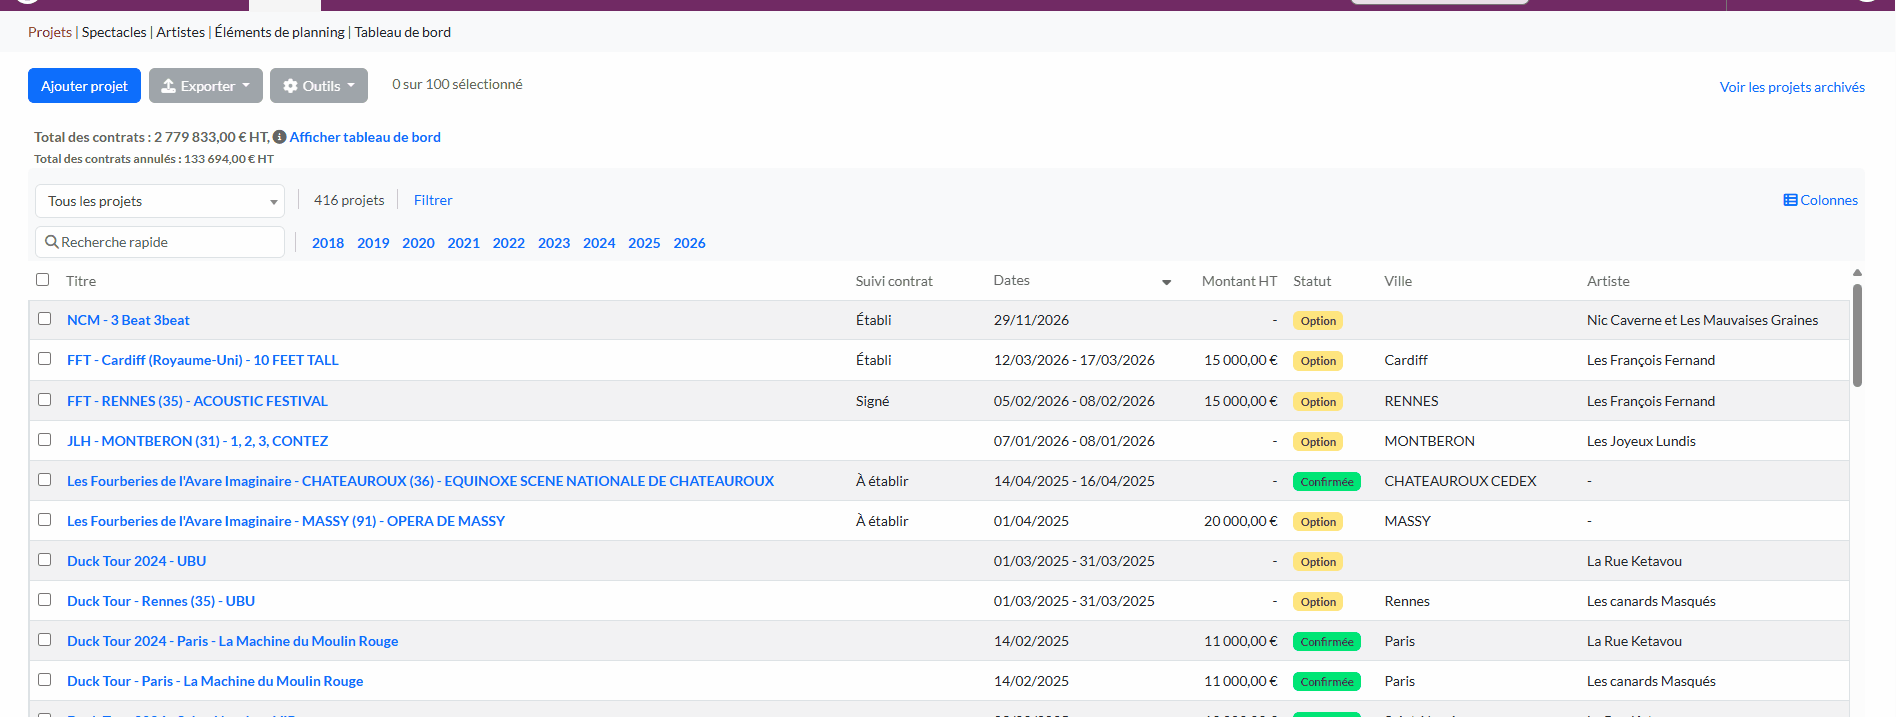Click the Confirmée badge for CHATEAUROUX project

1326,482
